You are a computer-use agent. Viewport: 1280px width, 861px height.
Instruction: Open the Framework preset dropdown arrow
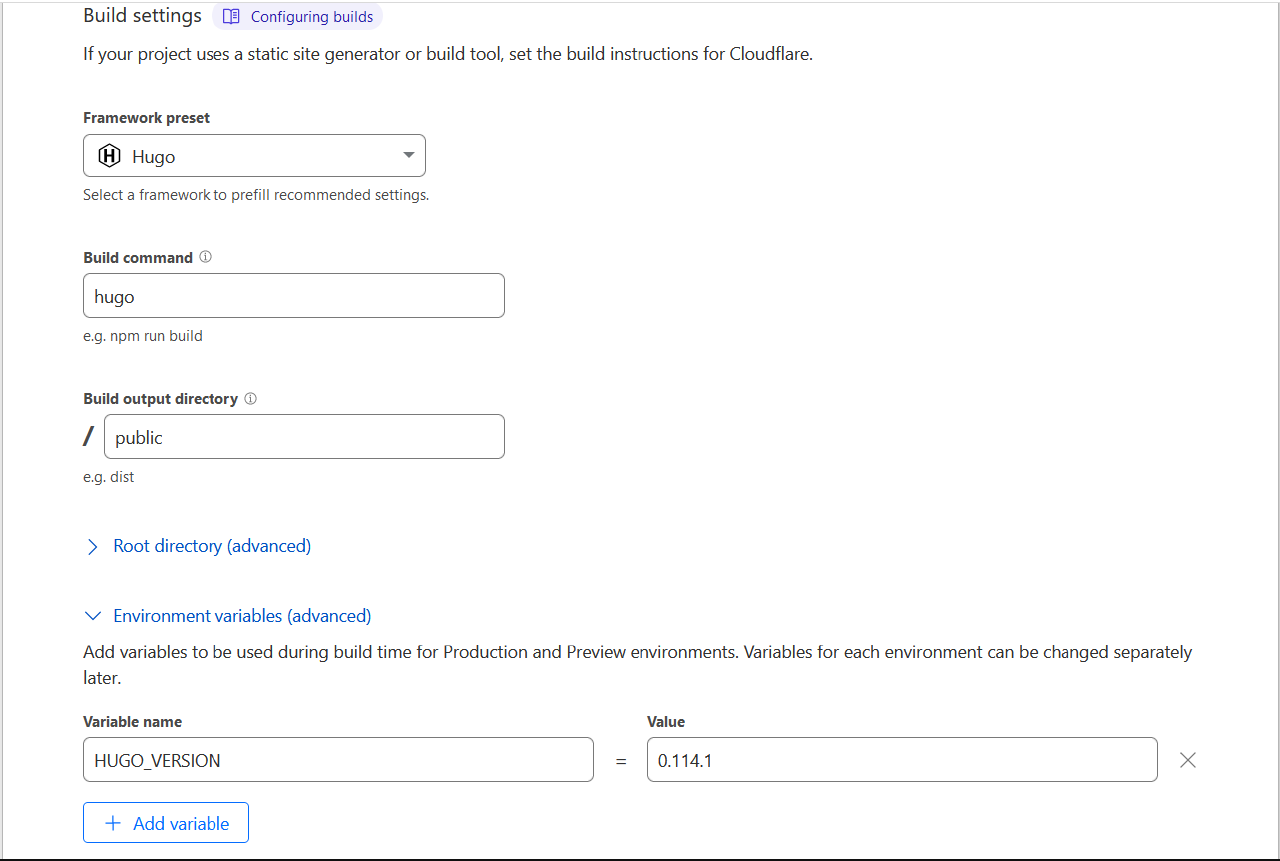tap(408, 156)
